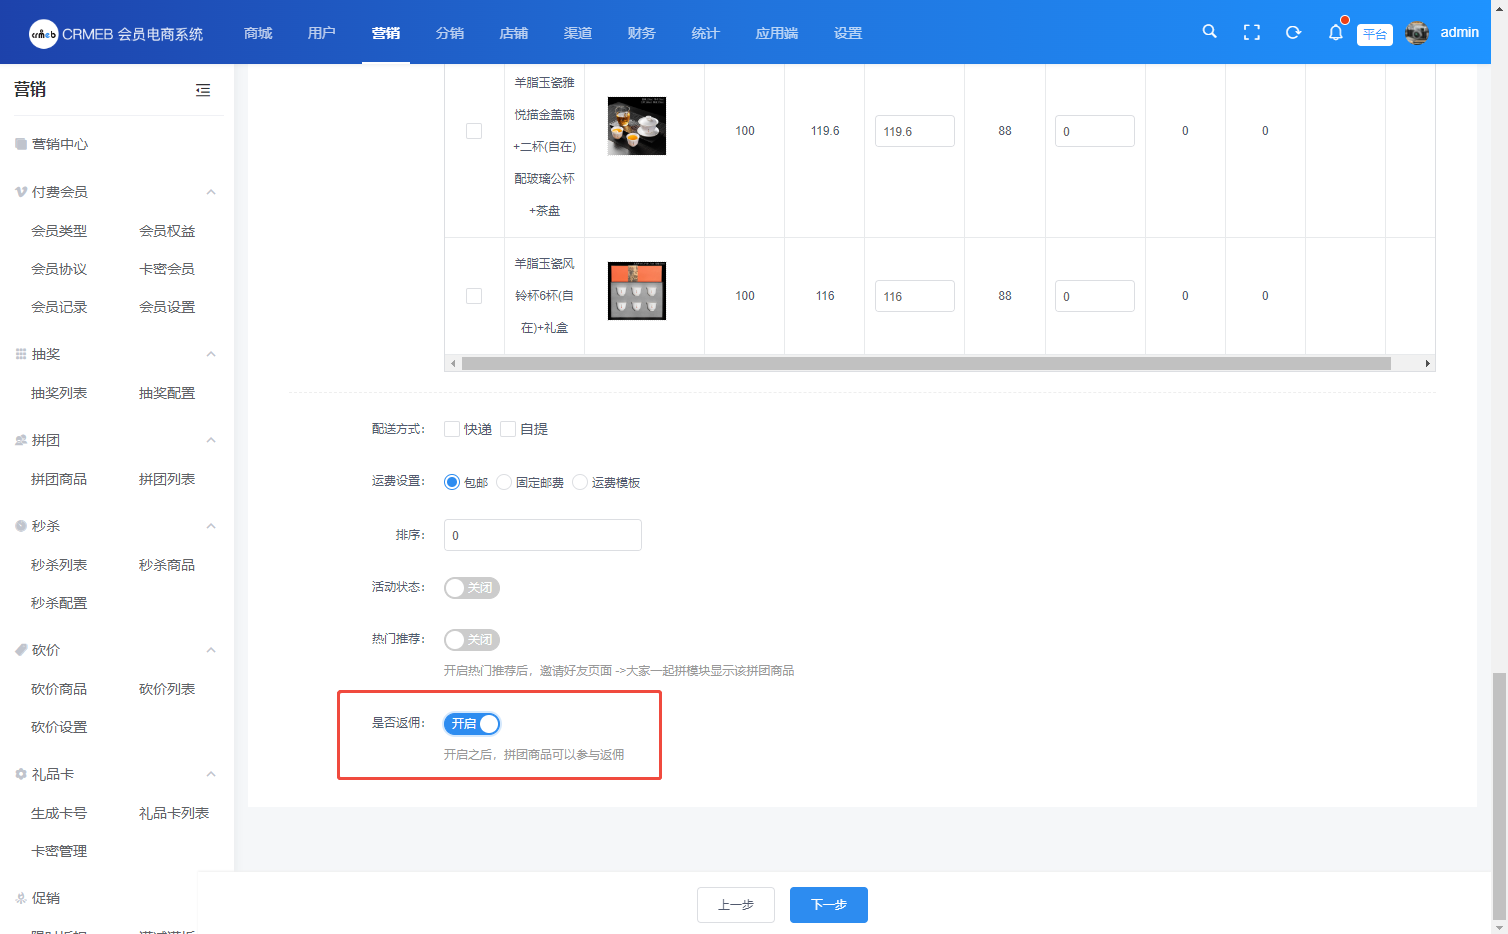The width and height of the screenshot is (1508, 934).
Task: Click the right arrow of table scrollbar
Action: point(1427,363)
